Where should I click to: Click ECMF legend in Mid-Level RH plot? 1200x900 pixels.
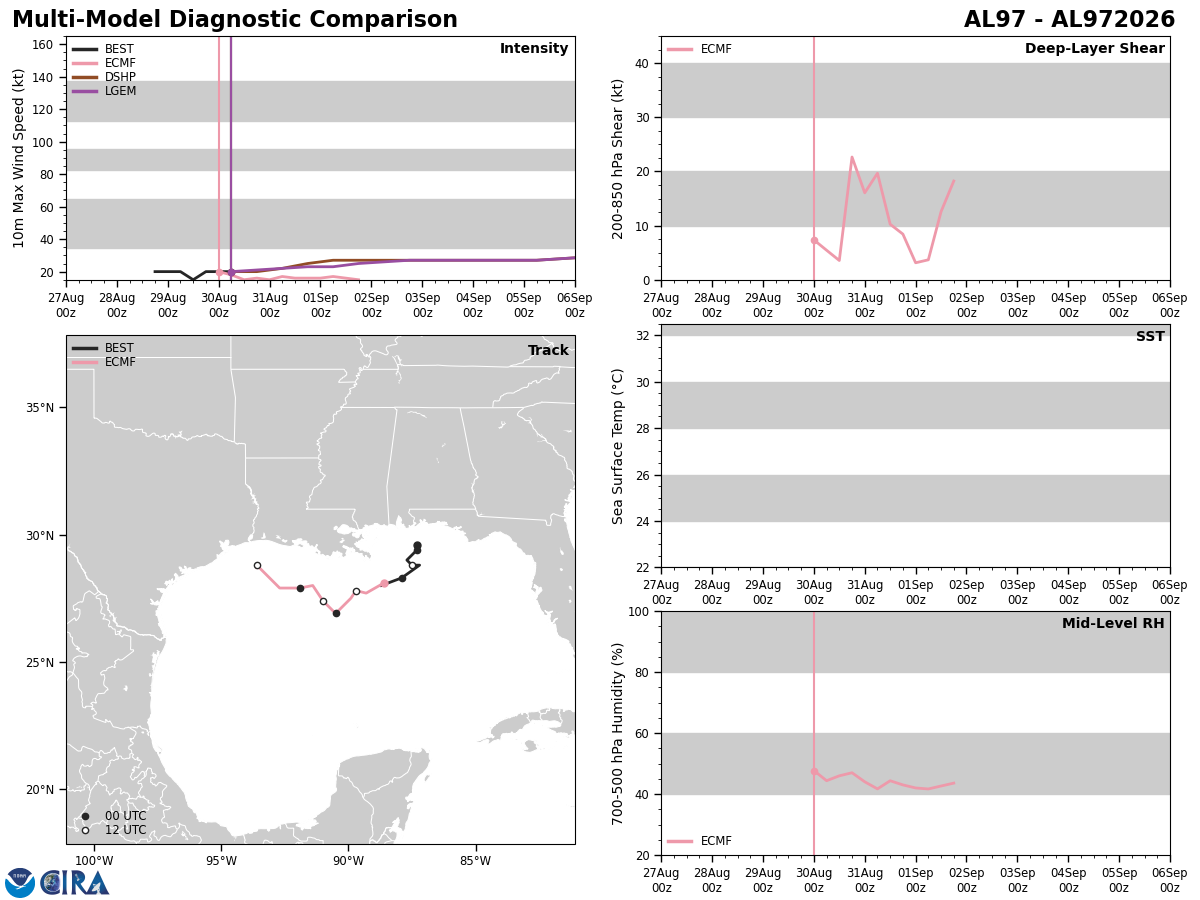700,841
